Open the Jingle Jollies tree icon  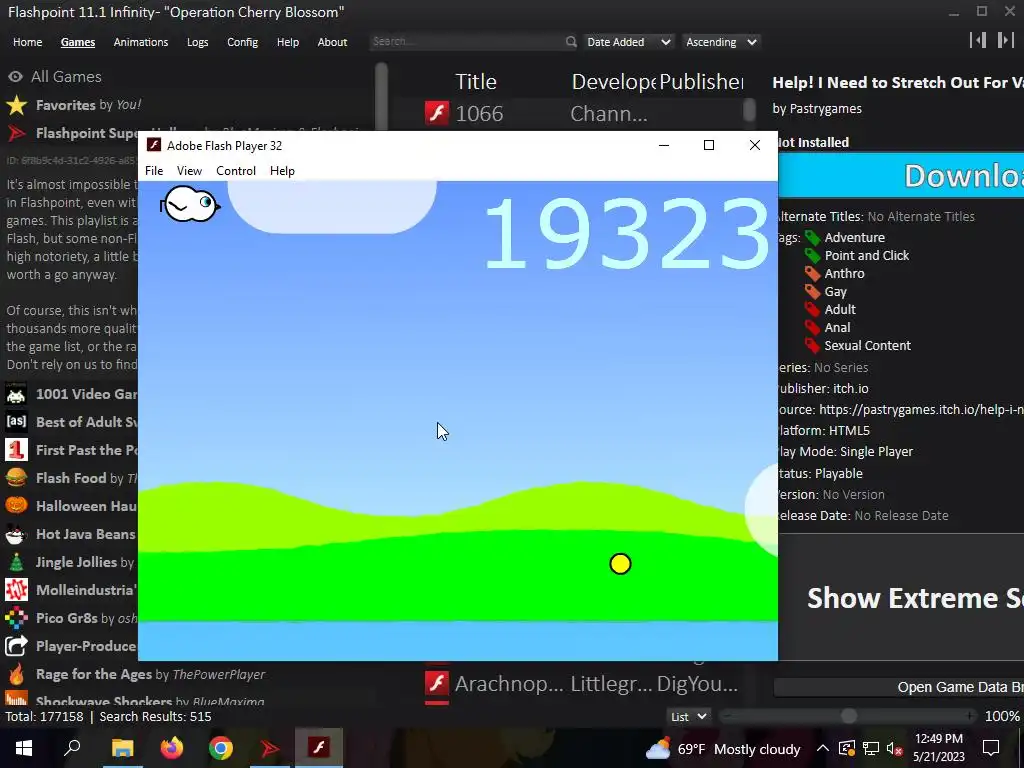[x=16, y=562]
